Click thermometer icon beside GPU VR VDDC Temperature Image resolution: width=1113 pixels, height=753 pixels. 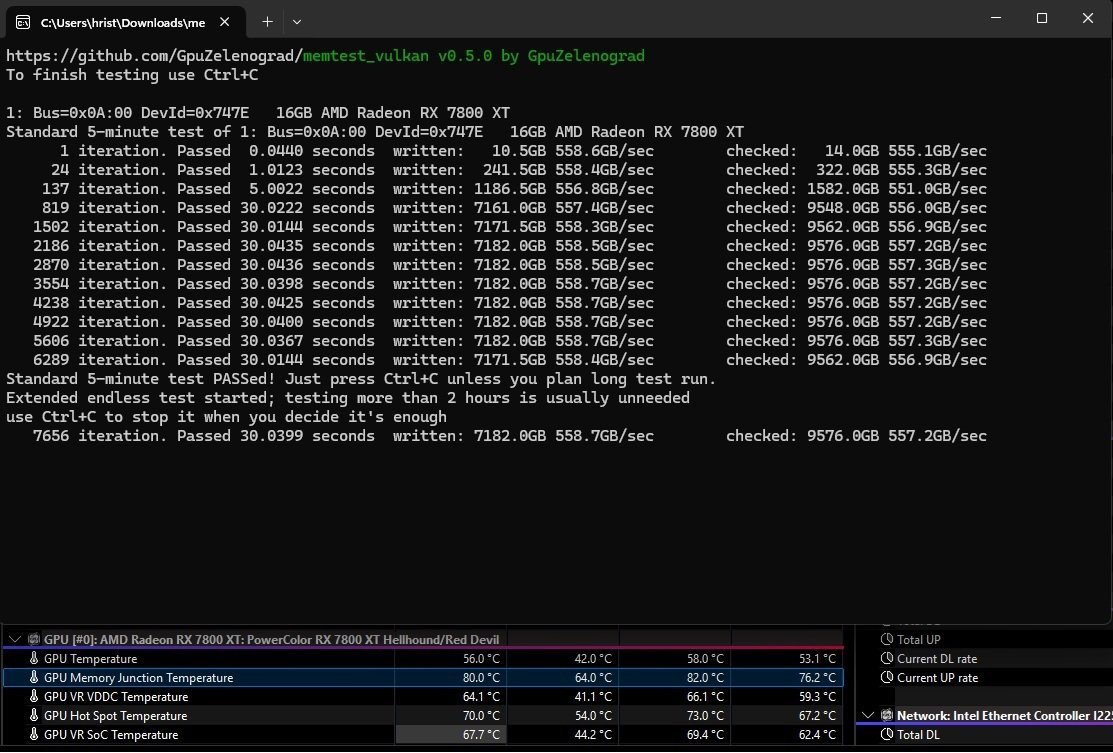[x=33, y=697]
